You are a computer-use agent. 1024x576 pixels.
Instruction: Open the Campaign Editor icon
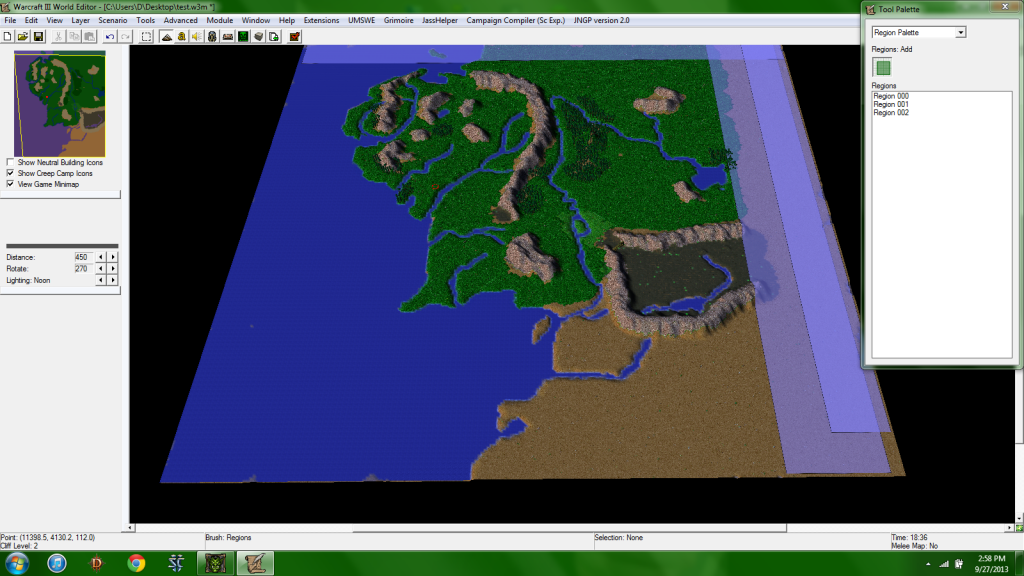click(x=228, y=37)
